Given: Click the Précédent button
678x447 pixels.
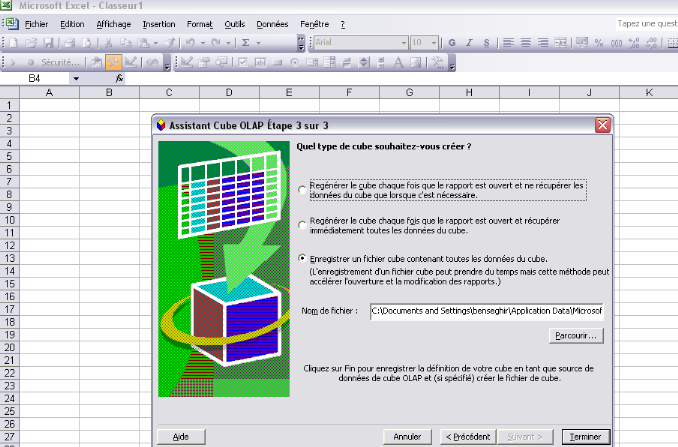Looking at the screenshot, I should coord(468,437).
